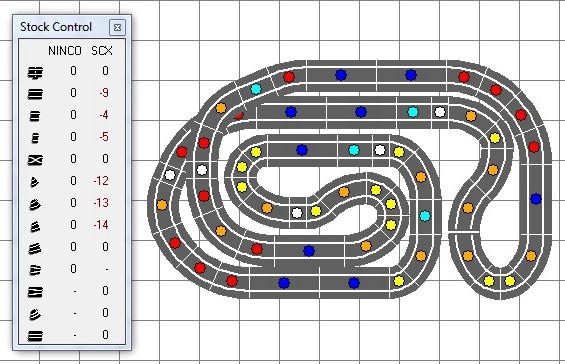The width and height of the screenshot is (565, 364).
Task: Select the track icon whose SCX value is a dash
Action: tap(35, 270)
